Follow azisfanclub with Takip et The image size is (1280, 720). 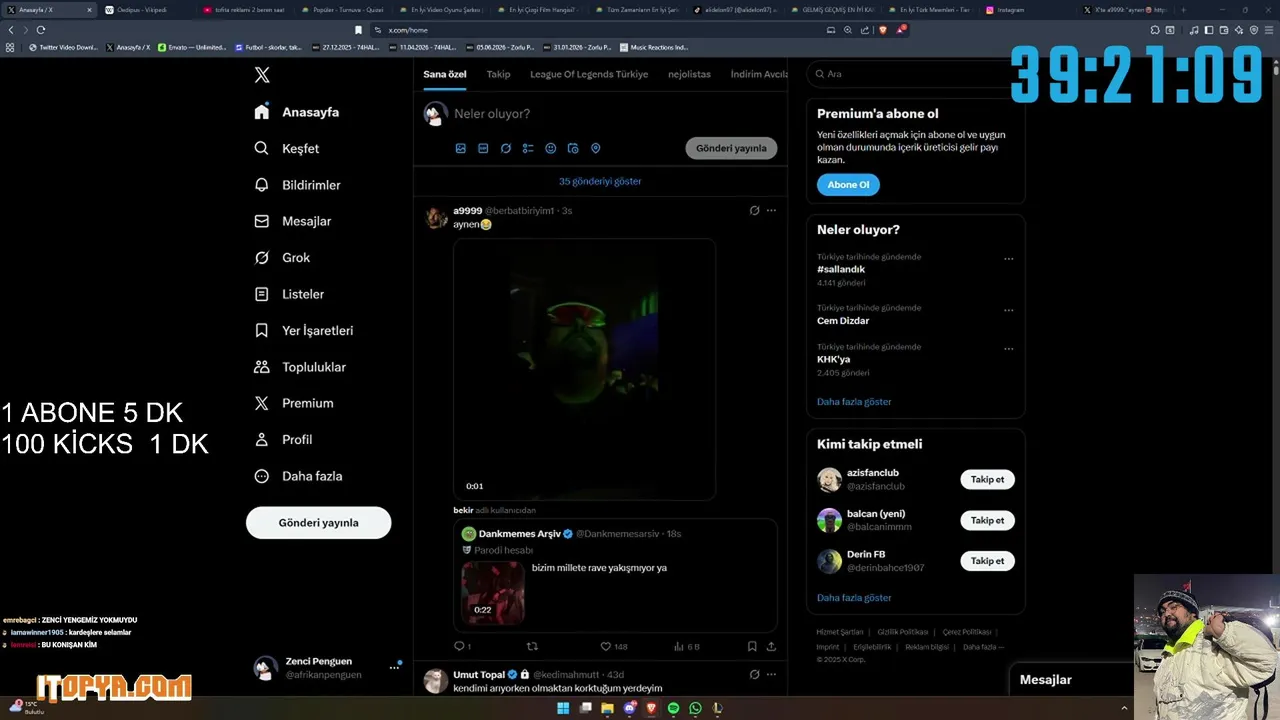pos(987,479)
